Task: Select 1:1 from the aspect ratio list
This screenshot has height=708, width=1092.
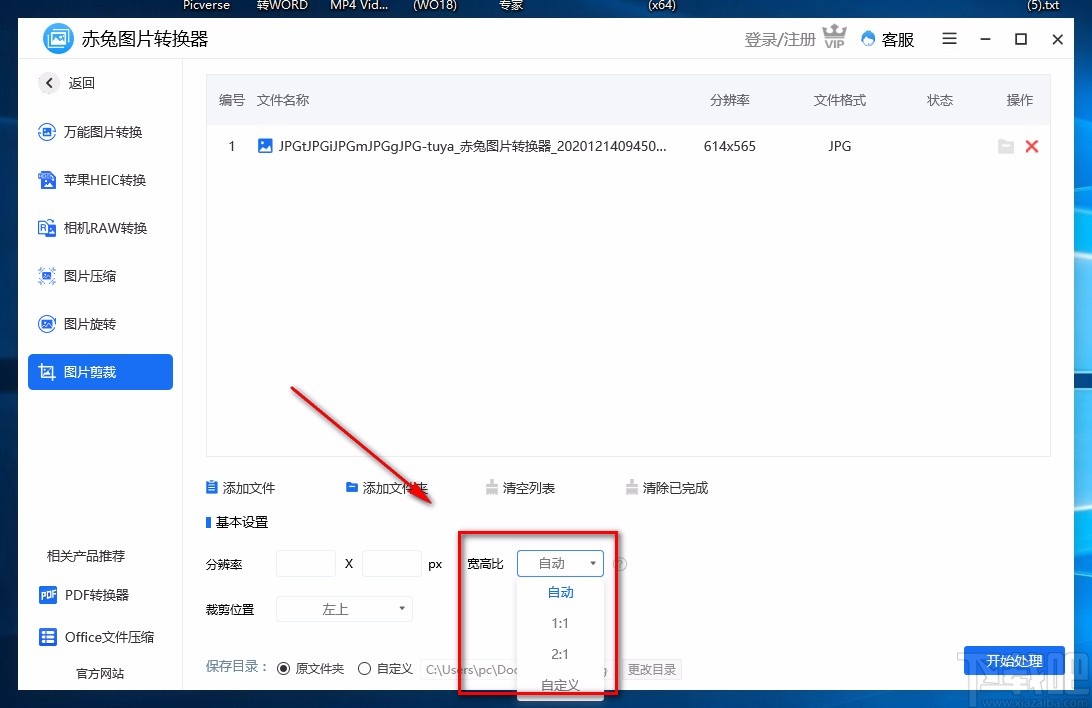Action: [x=560, y=623]
